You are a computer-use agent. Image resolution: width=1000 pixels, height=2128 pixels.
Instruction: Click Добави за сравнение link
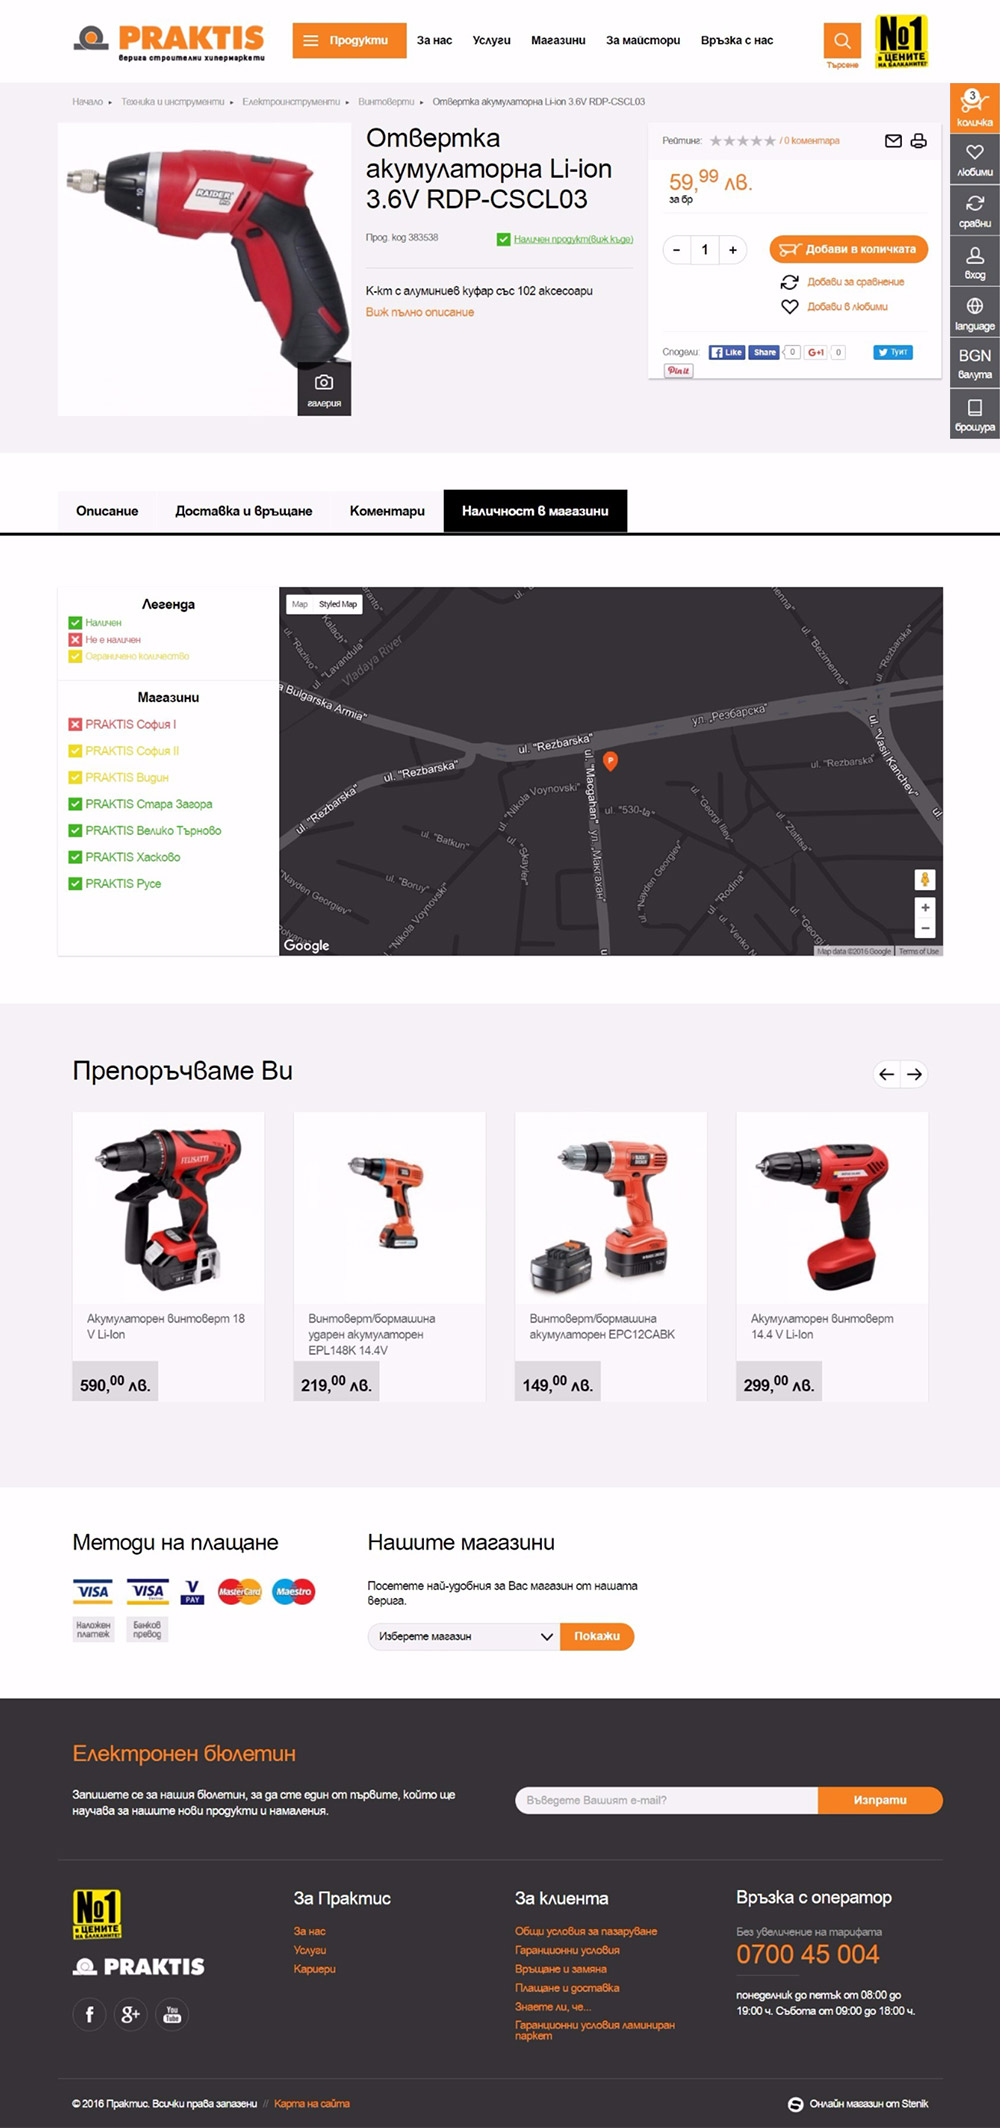[855, 282]
